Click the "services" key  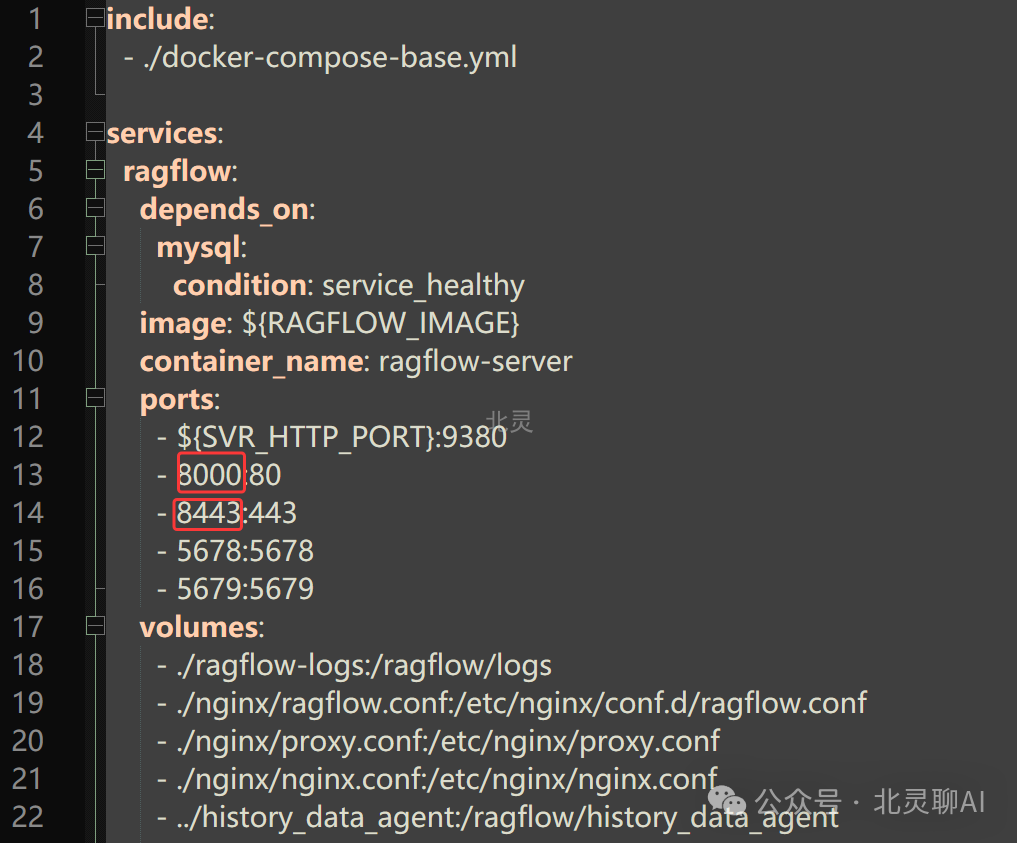click(x=162, y=133)
